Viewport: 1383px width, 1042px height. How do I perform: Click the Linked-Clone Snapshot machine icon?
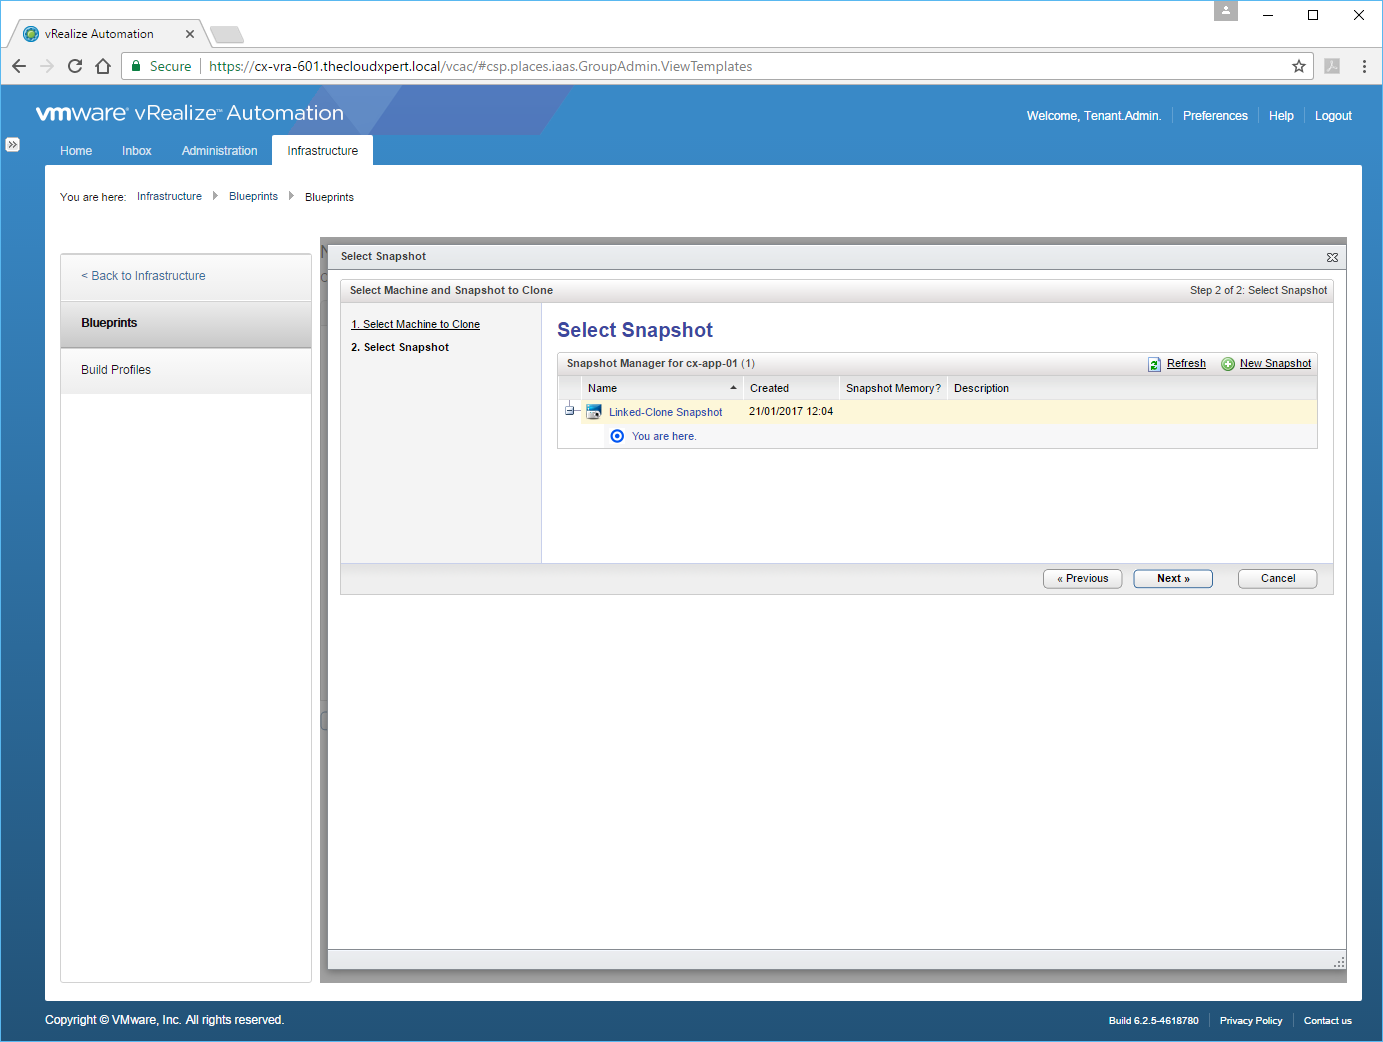(x=594, y=412)
